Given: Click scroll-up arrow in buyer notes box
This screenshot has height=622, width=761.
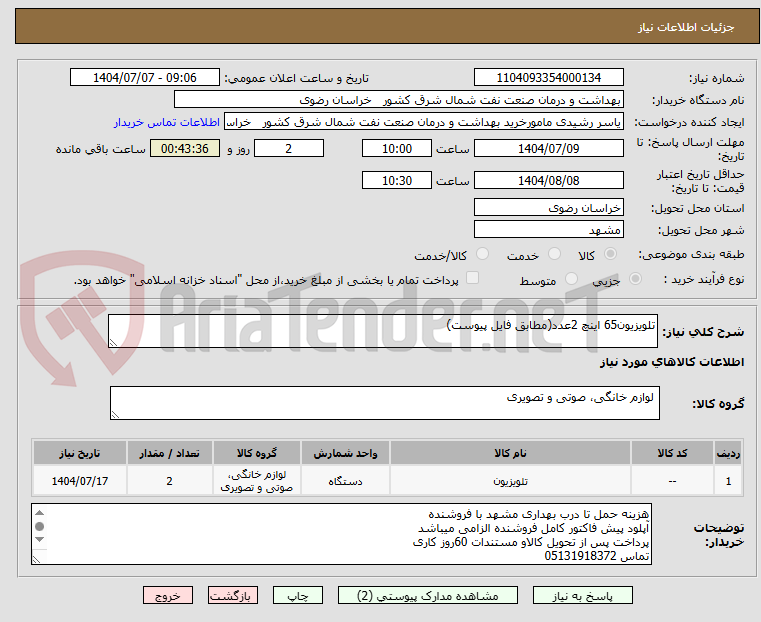Looking at the screenshot, I should (x=40, y=513).
